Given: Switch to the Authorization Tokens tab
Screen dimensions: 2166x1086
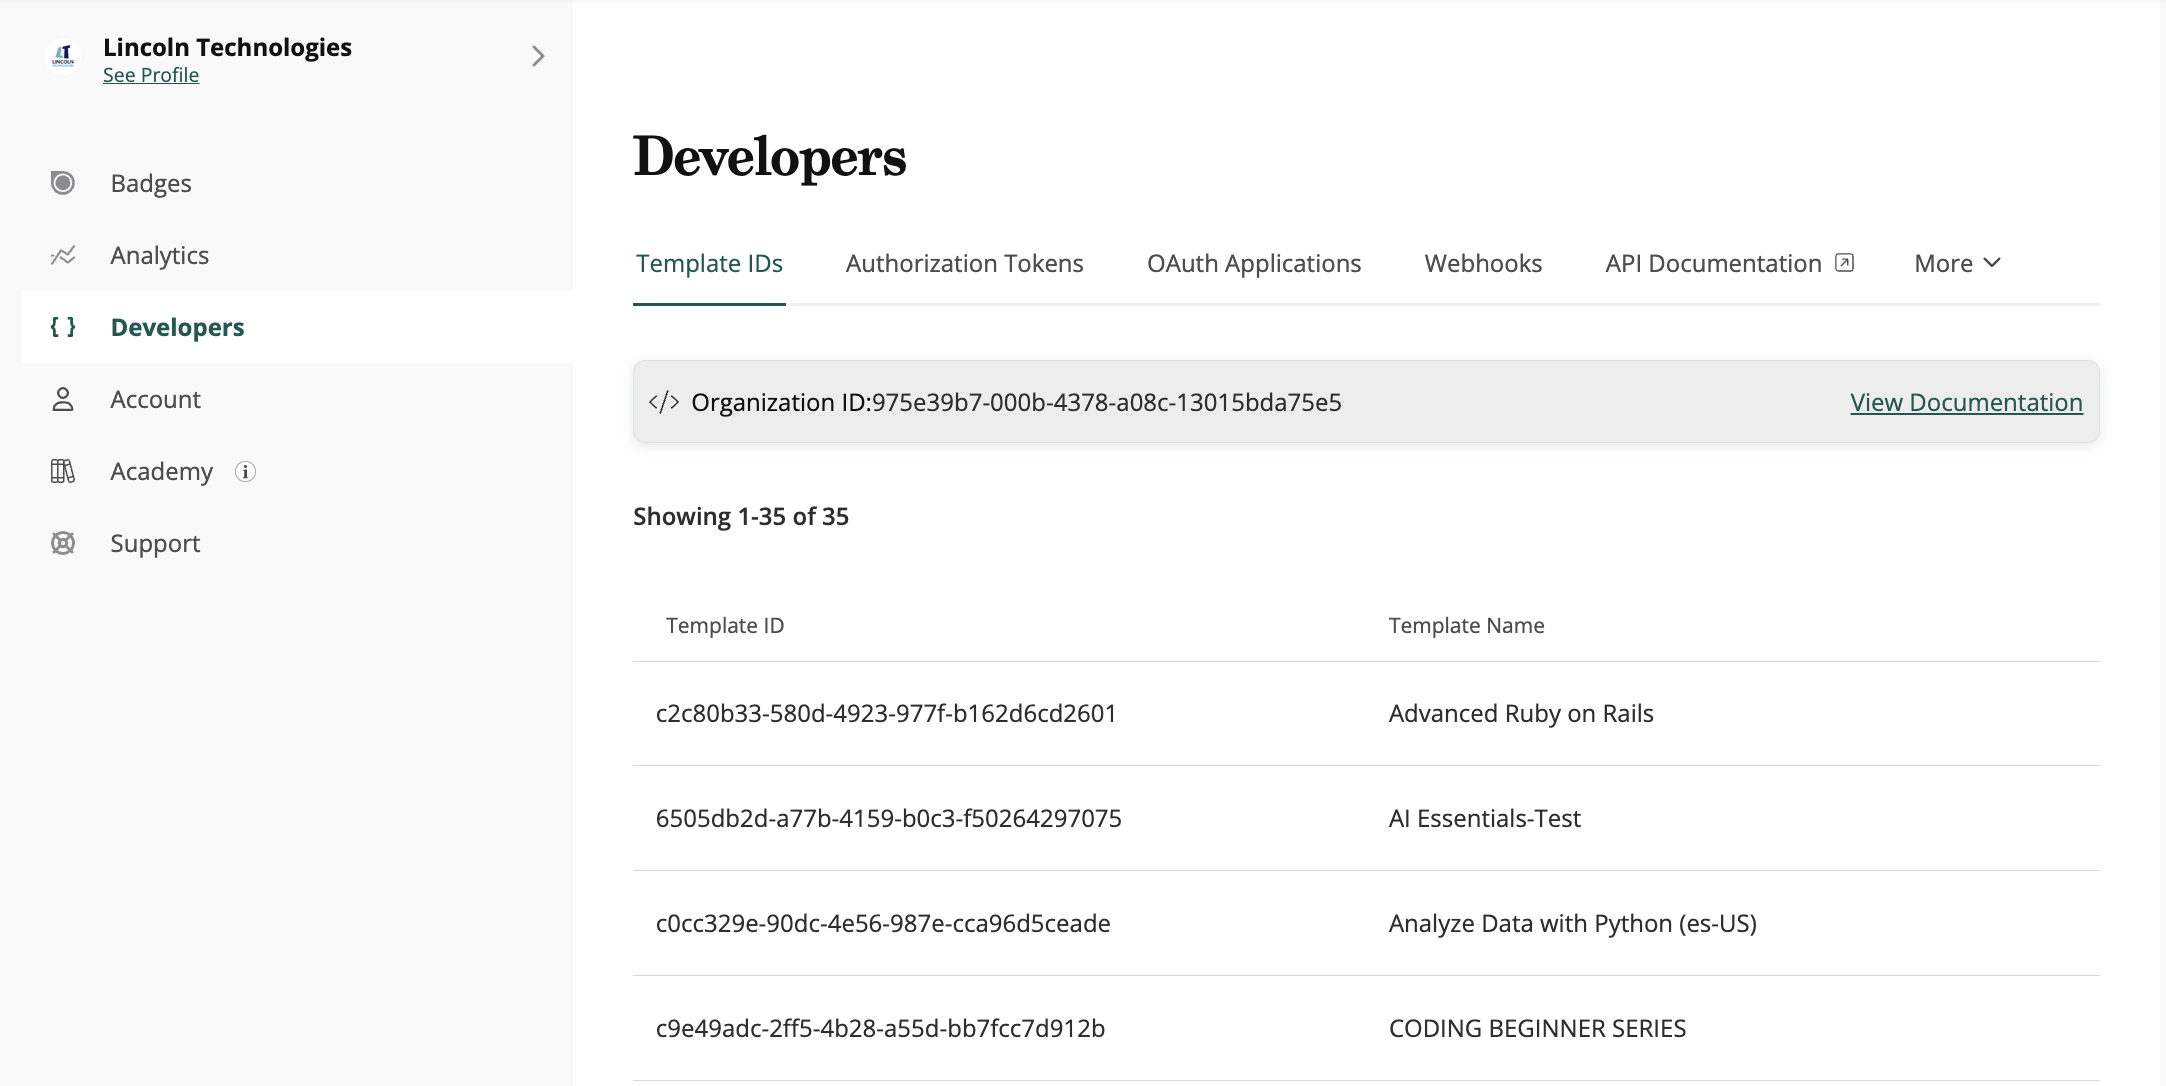Looking at the screenshot, I should click(964, 263).
